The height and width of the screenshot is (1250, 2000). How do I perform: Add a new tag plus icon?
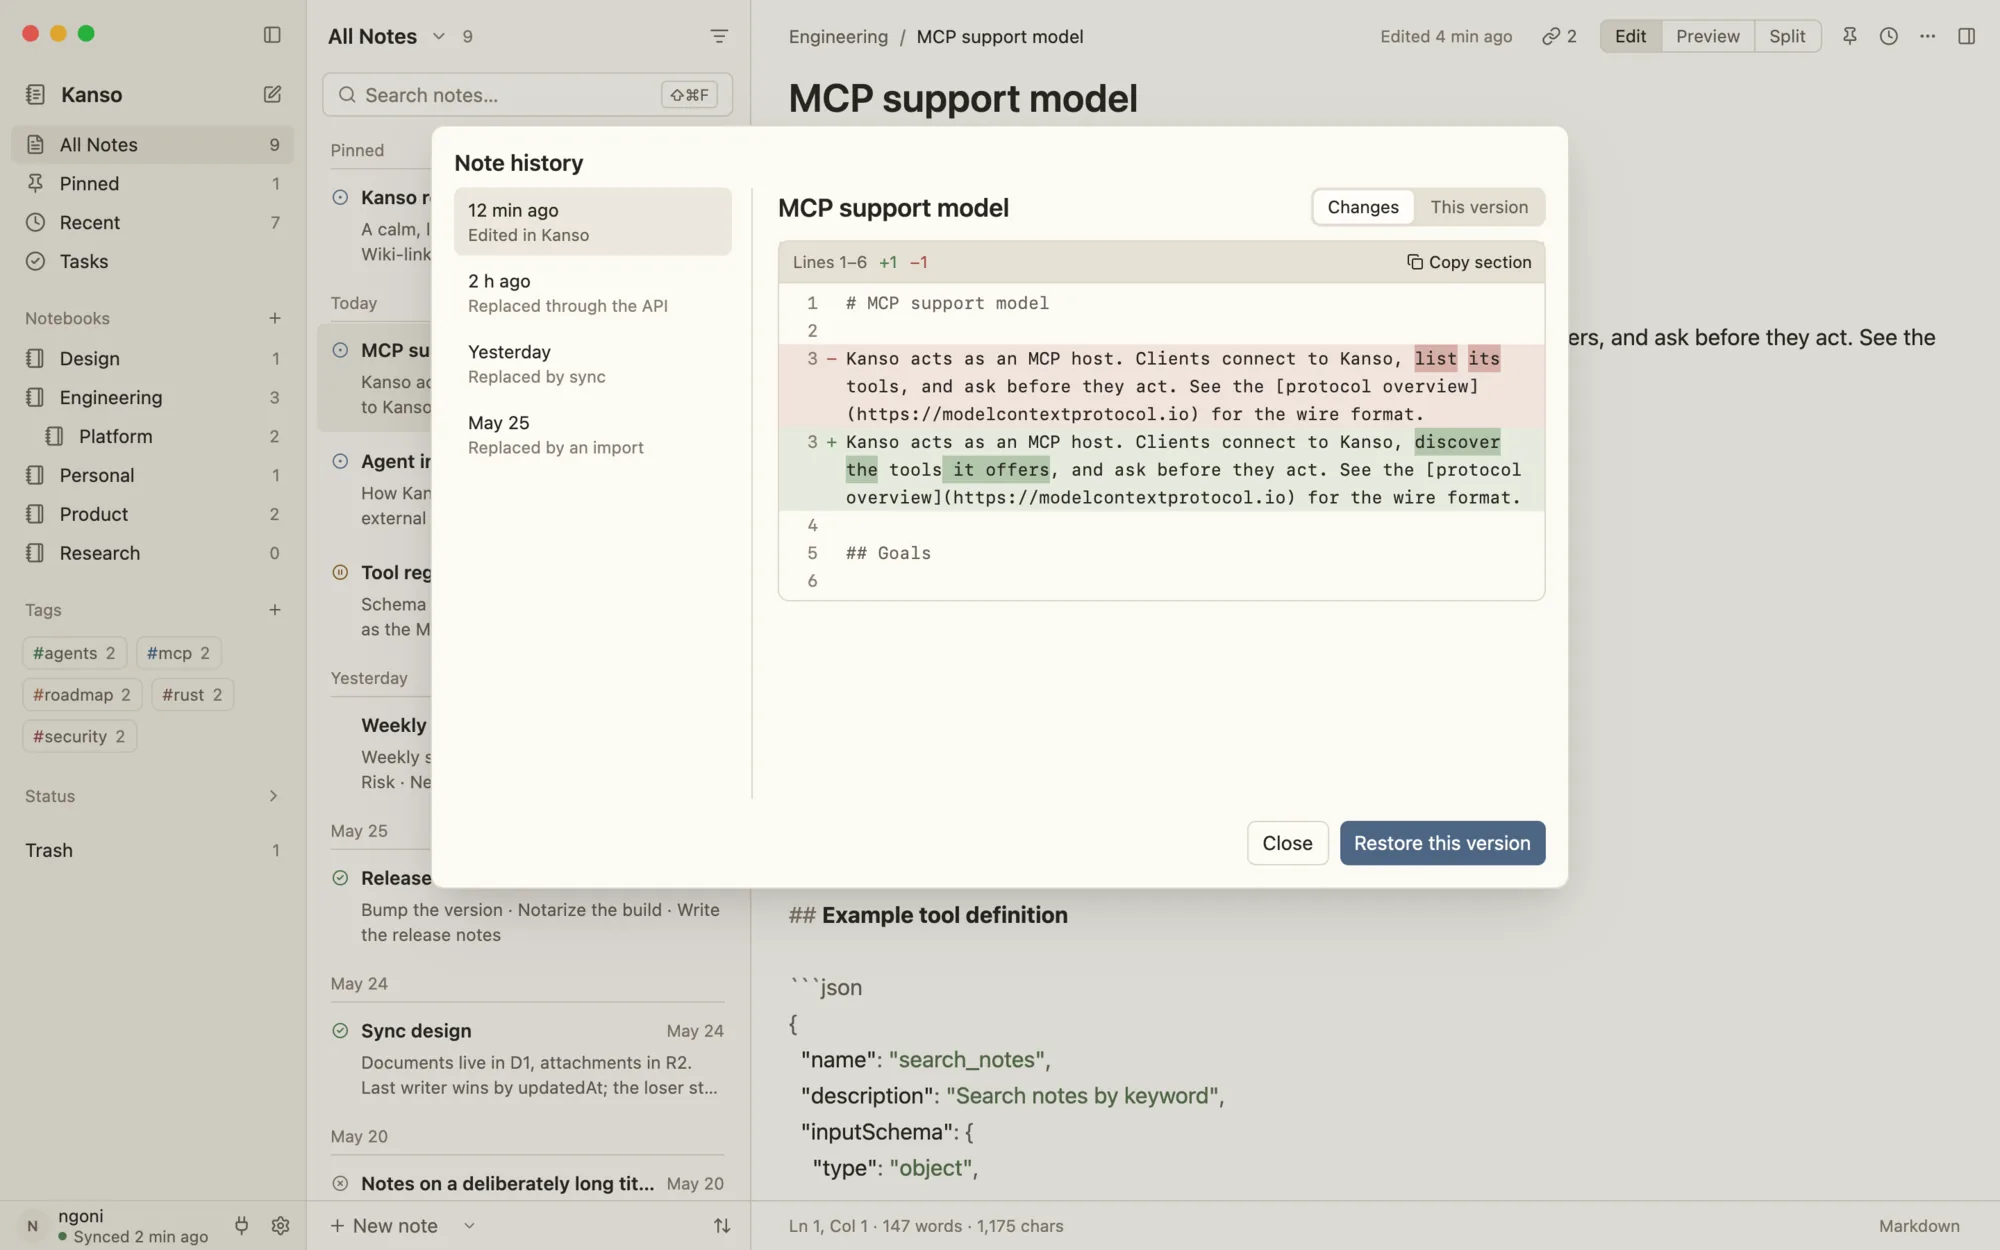274,609
